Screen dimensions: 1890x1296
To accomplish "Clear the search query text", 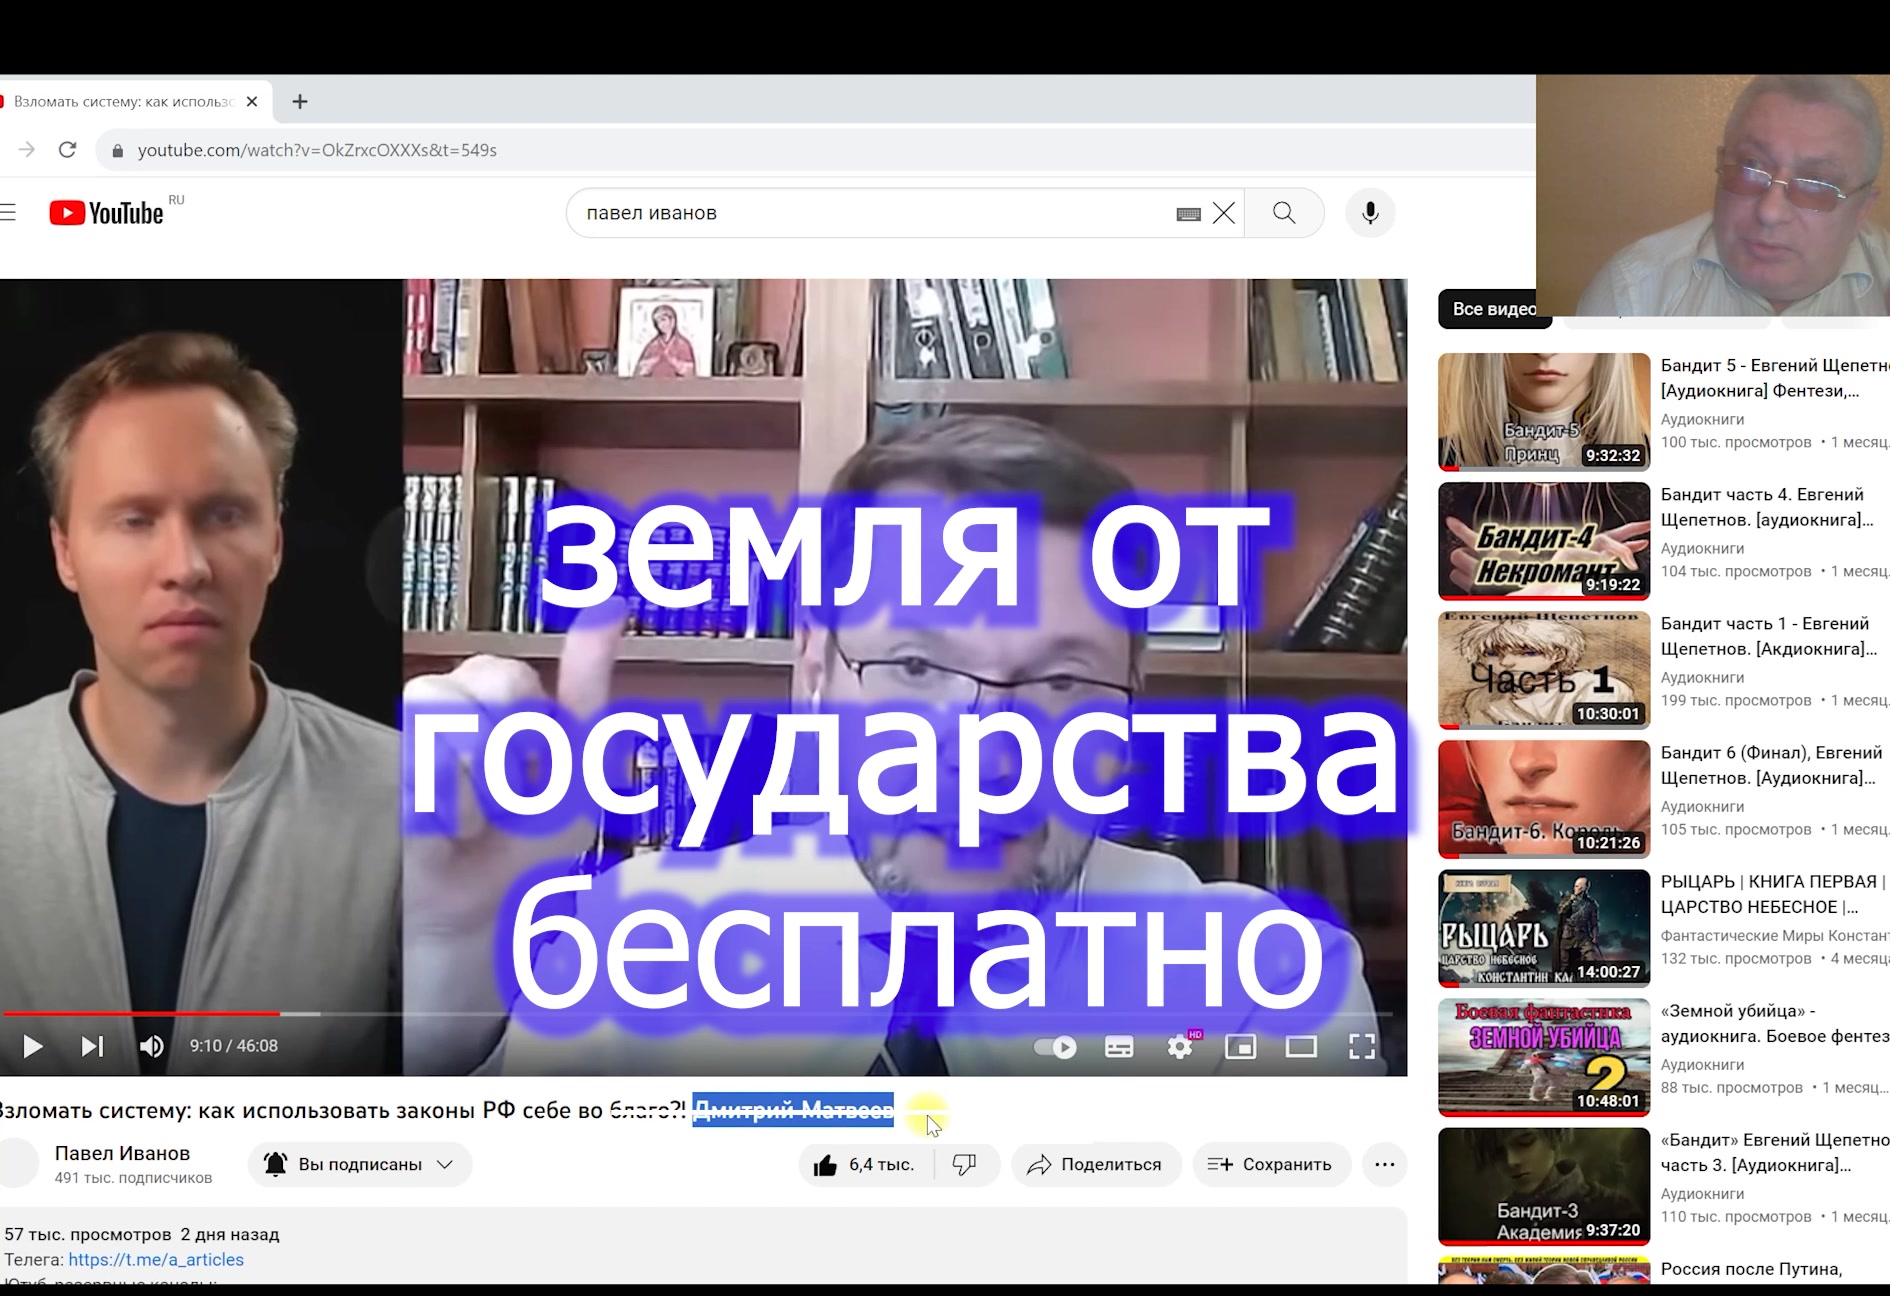I will [1223, 213].
